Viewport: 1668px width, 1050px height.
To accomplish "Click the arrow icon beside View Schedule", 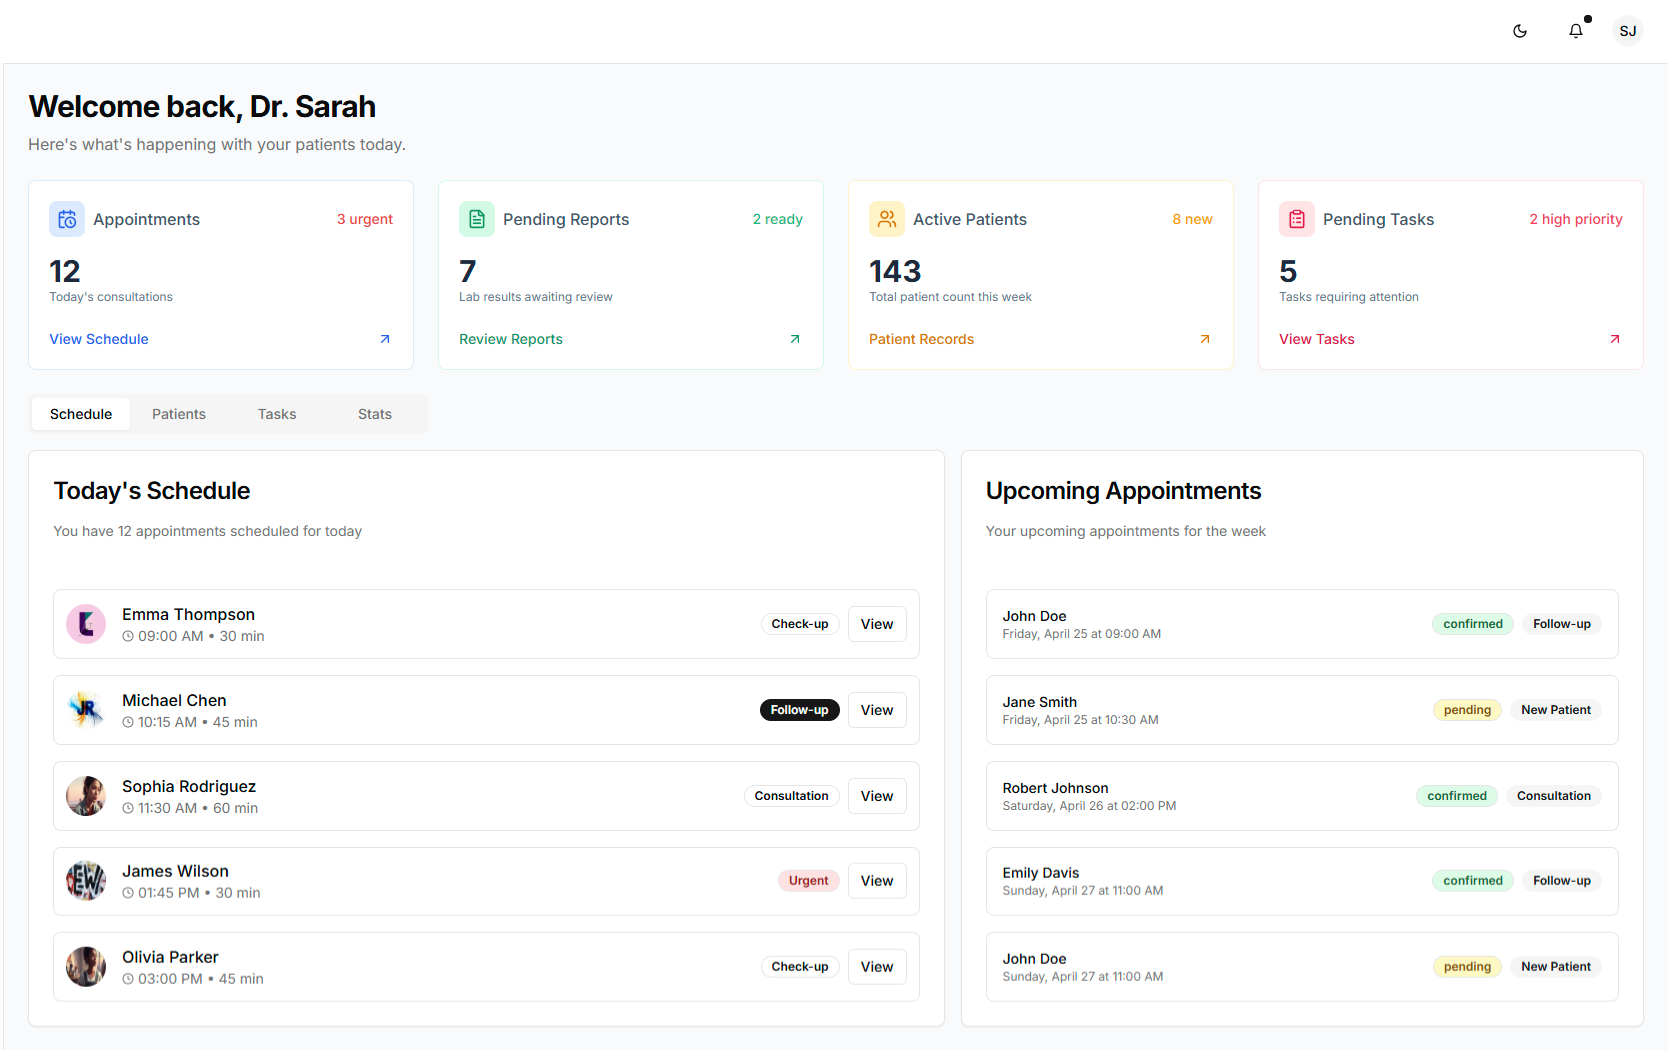I will tap(385, 339).
